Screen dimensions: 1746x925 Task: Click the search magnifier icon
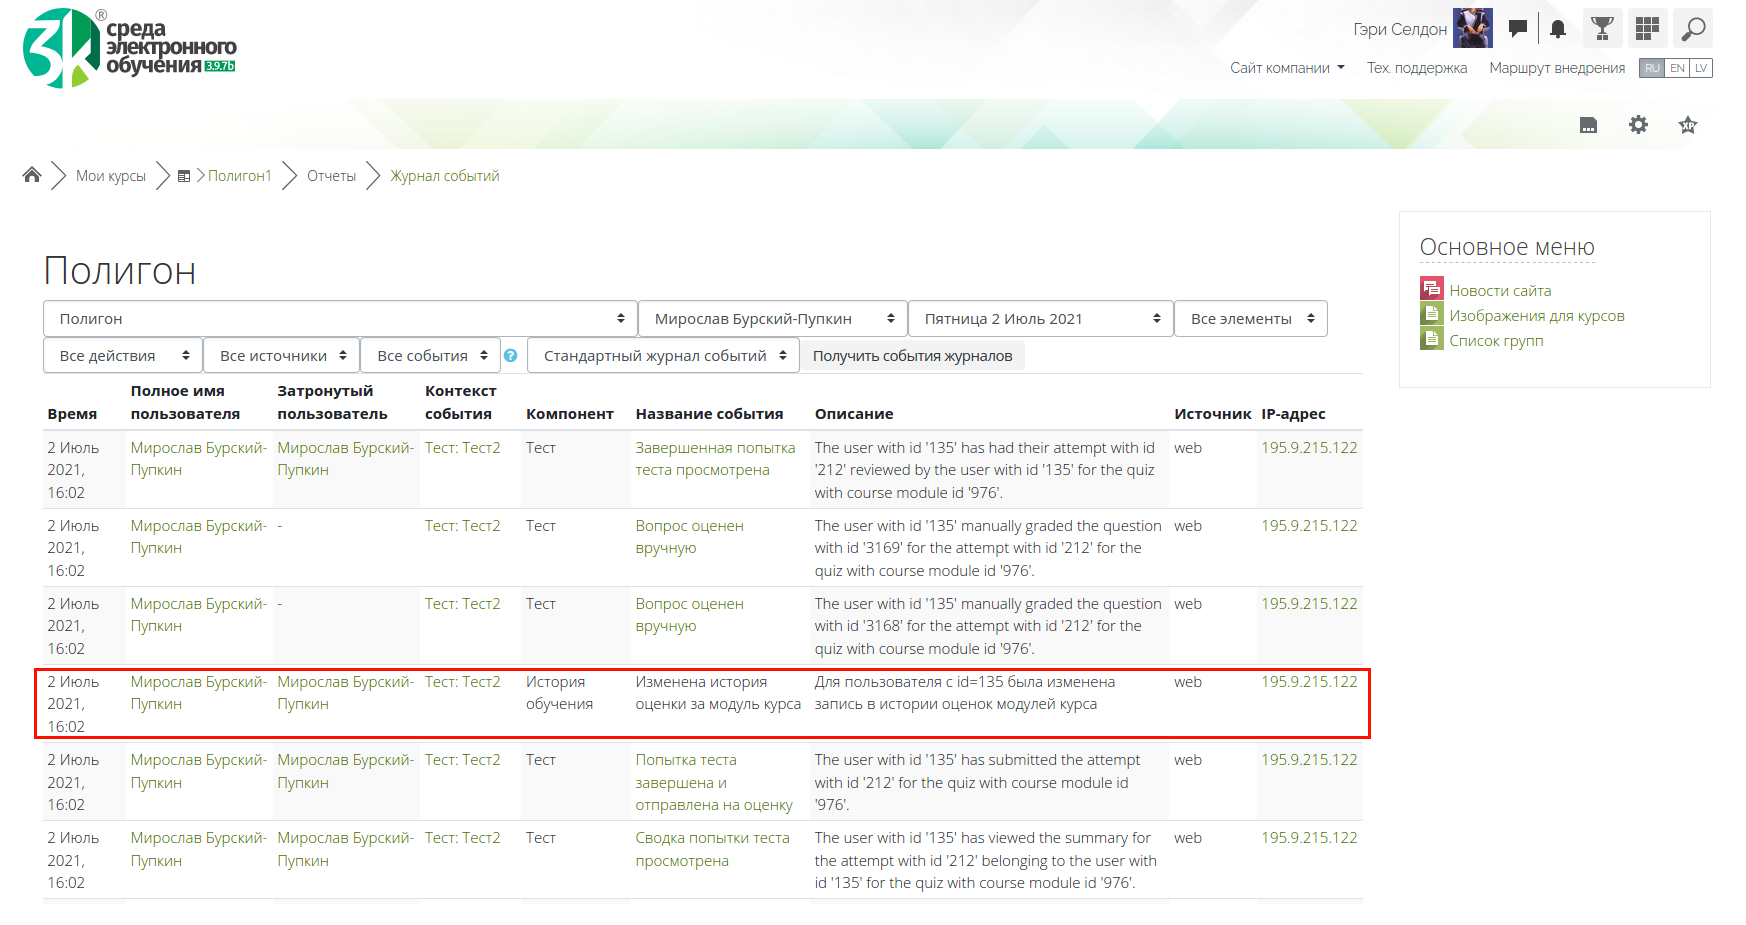tap(1693, 29)
